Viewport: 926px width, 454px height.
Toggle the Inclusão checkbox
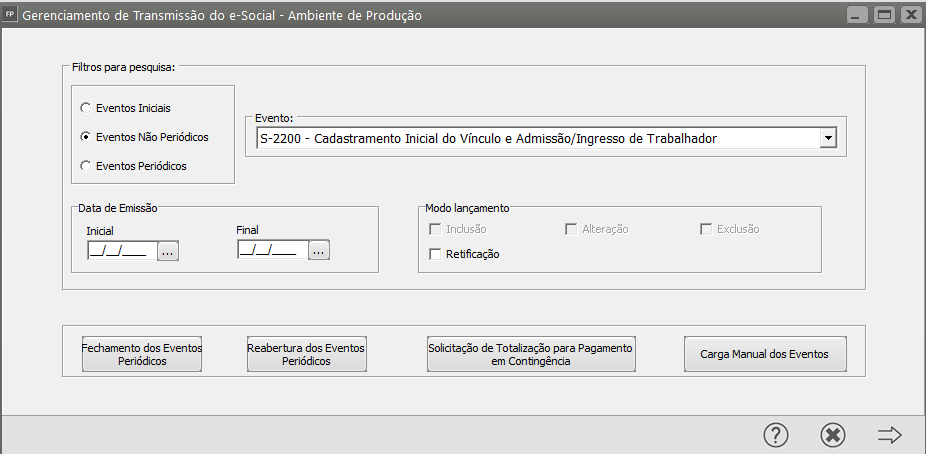(x=435, y=229)
